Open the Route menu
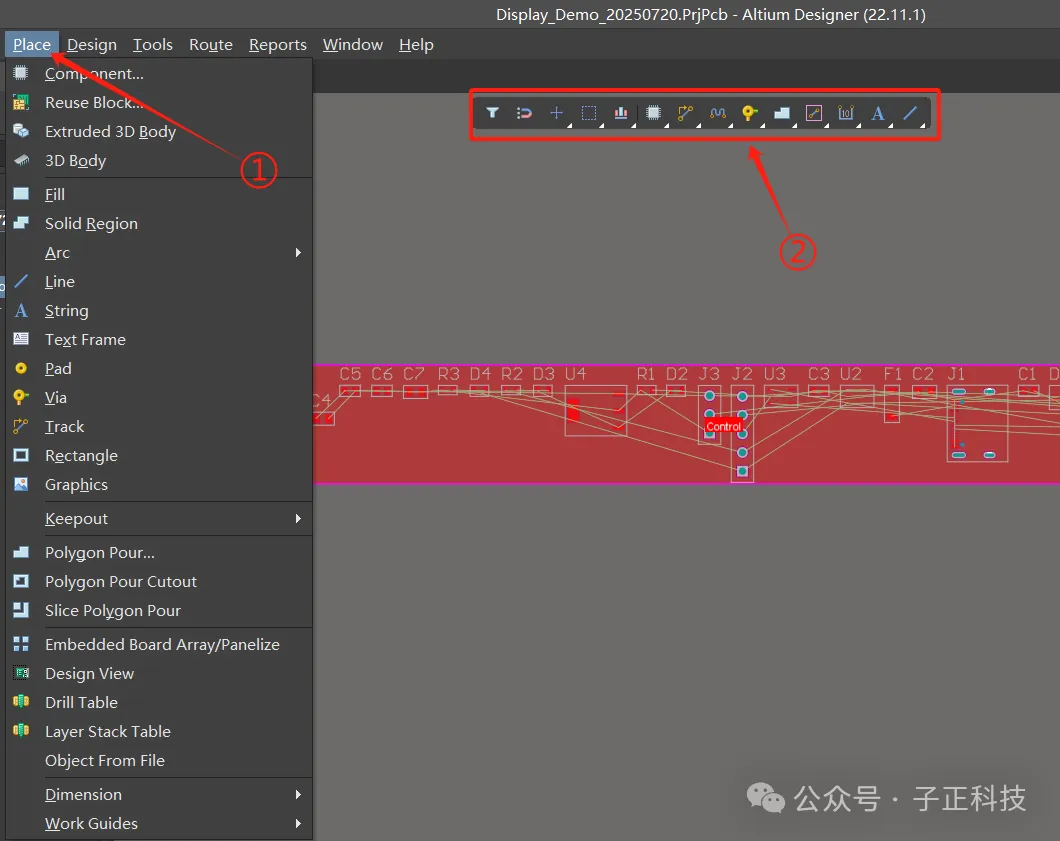1060x841 pixels. (x=211, y=45)
